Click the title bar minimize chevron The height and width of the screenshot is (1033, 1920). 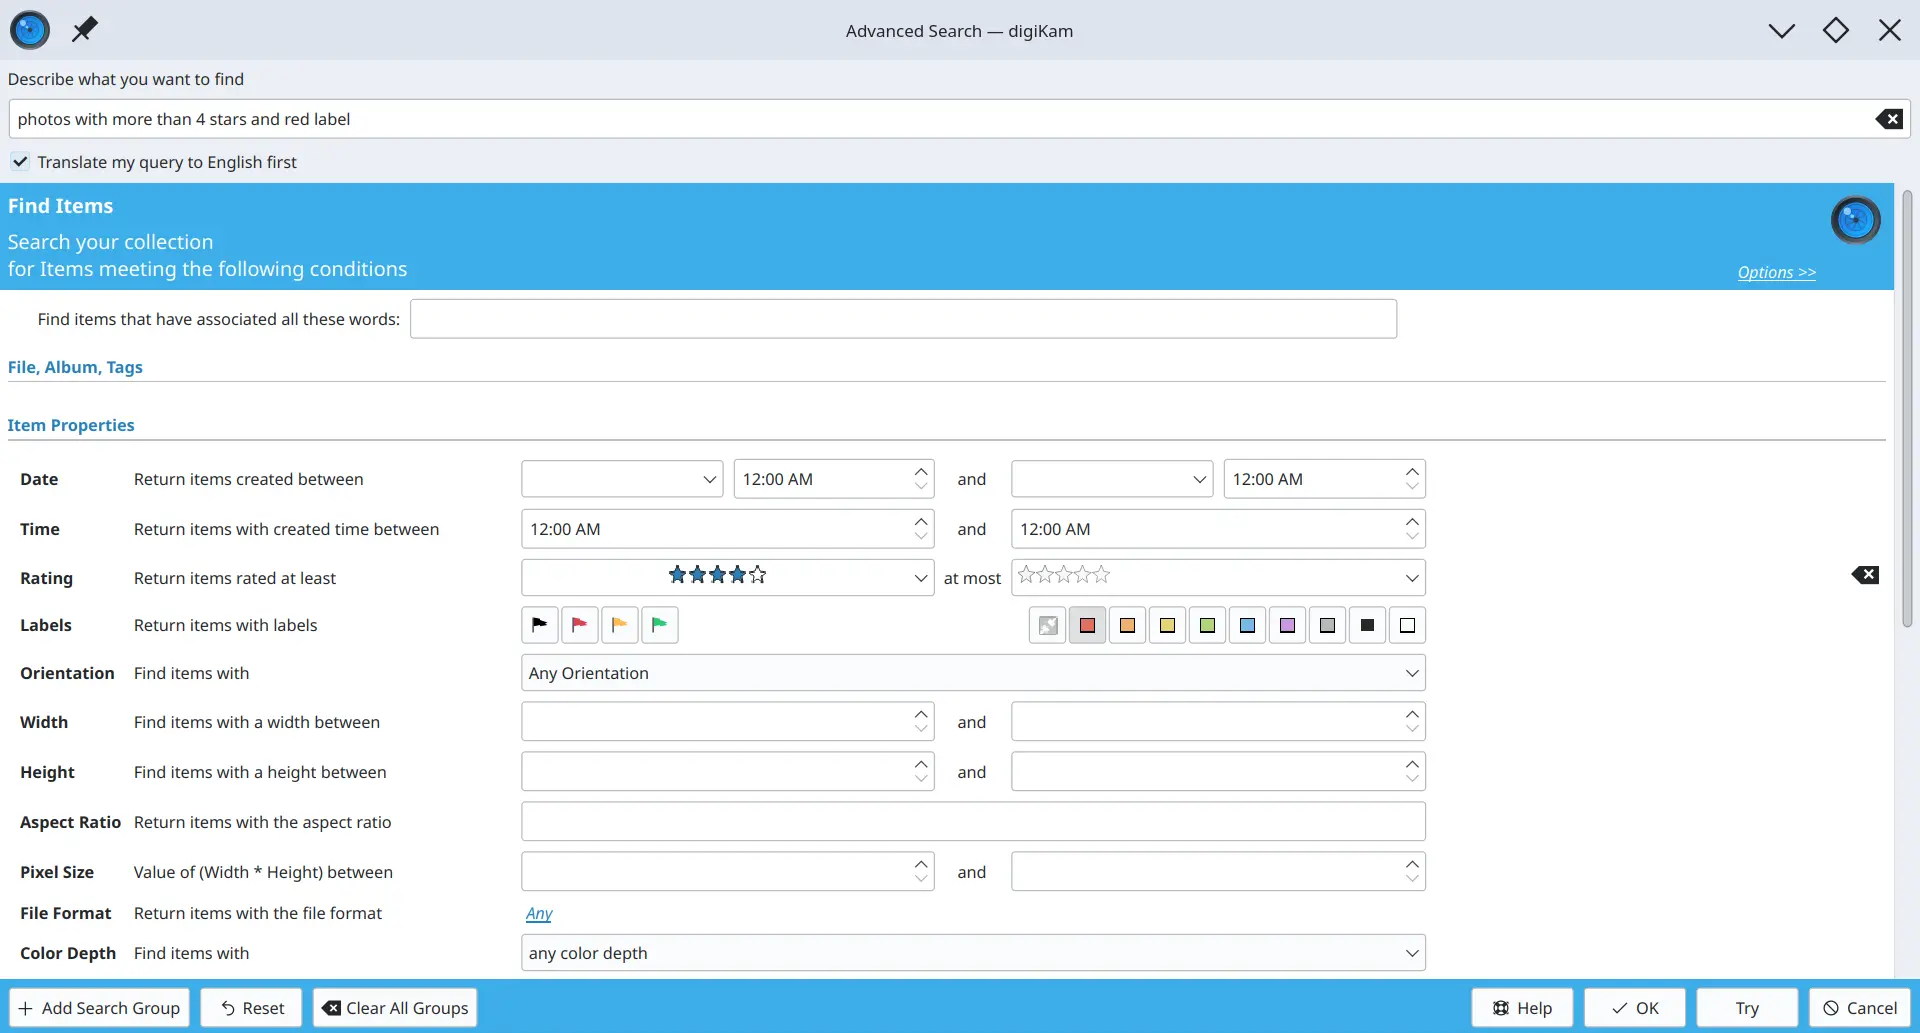[1781, 30]
